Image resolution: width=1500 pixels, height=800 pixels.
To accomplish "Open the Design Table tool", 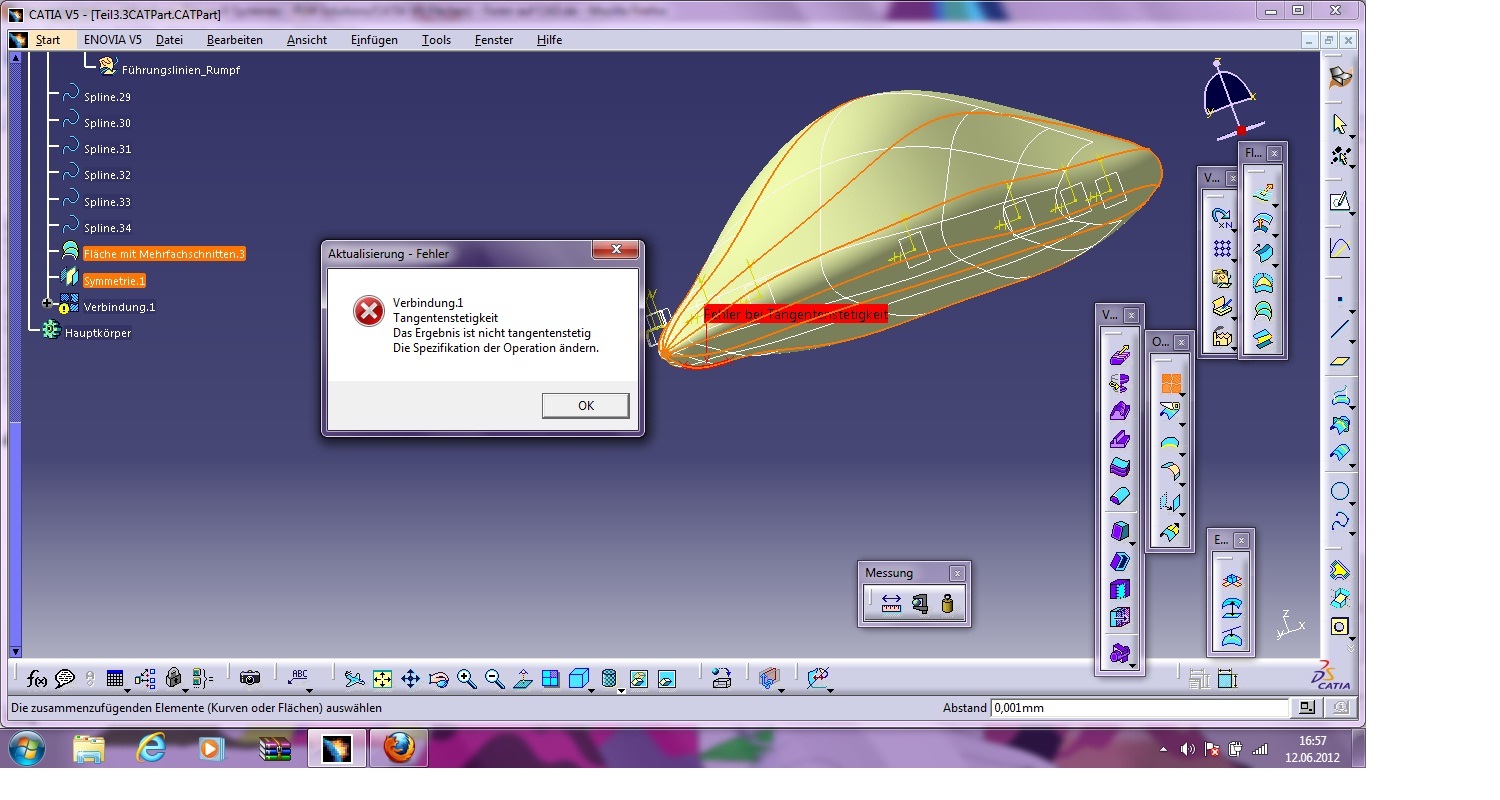I will click(x=114, y=679).
